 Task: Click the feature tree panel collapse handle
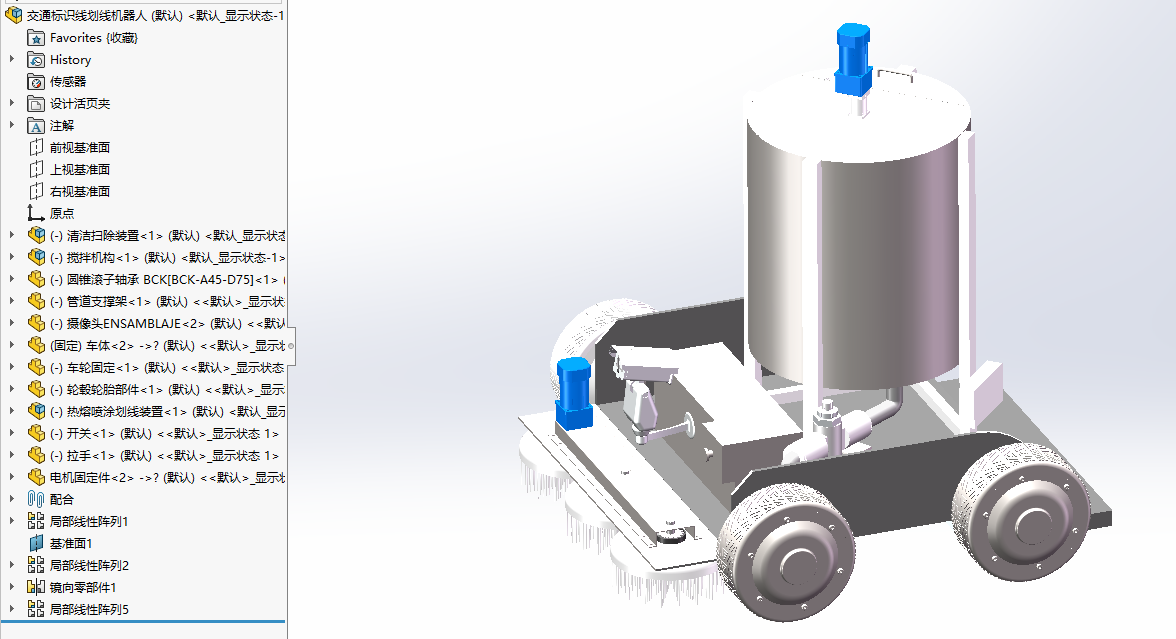pyautogui.click(x=291, y=346)
